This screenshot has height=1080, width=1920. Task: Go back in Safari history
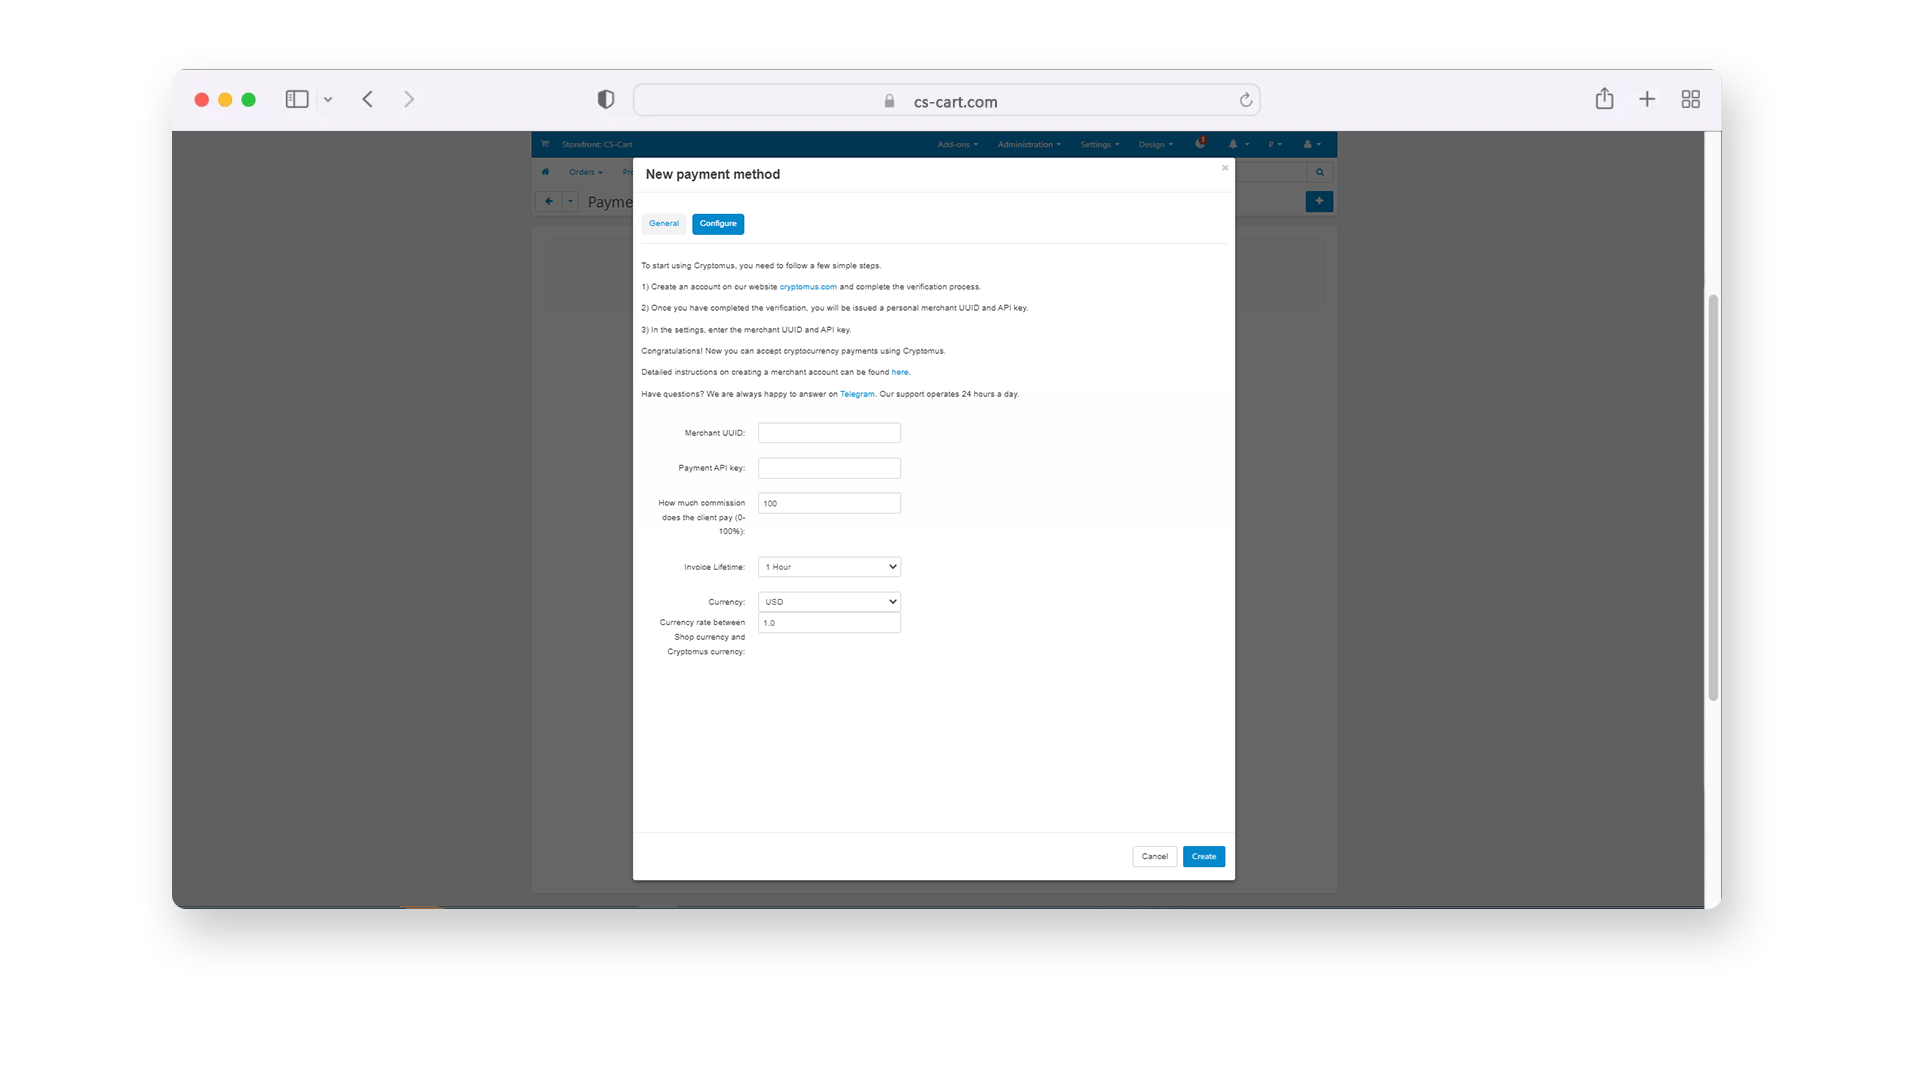pos(368,99)
